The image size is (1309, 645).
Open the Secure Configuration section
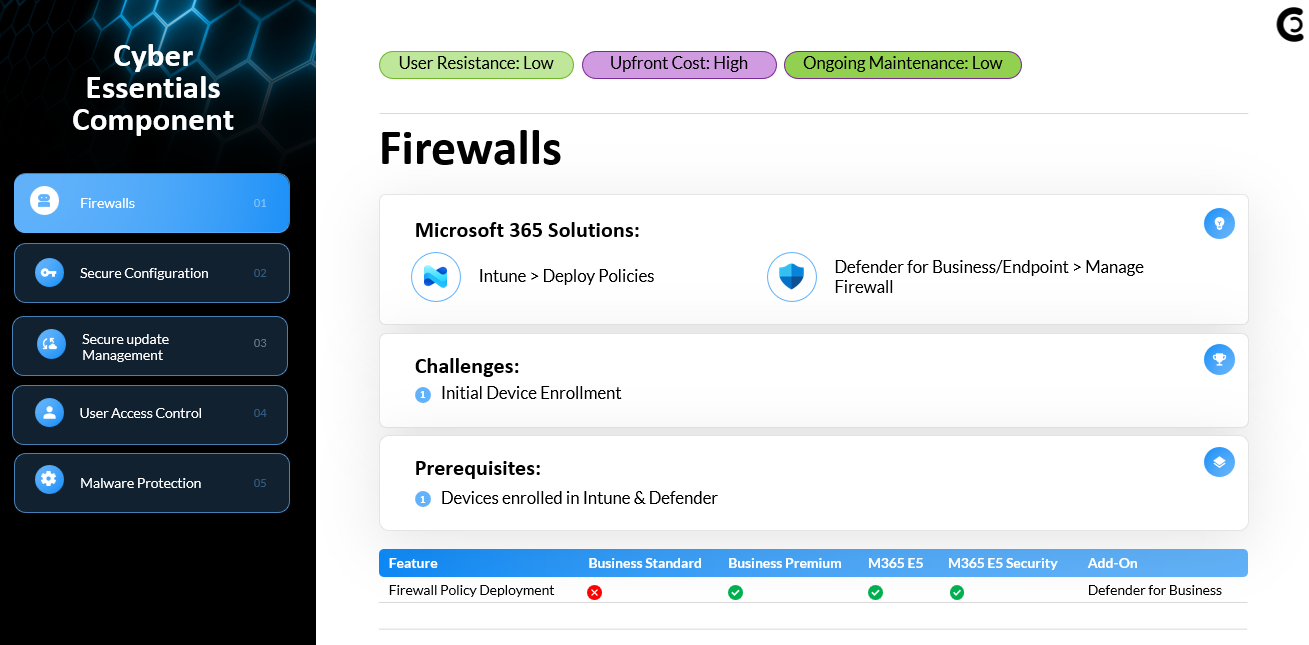pos(152,272)
